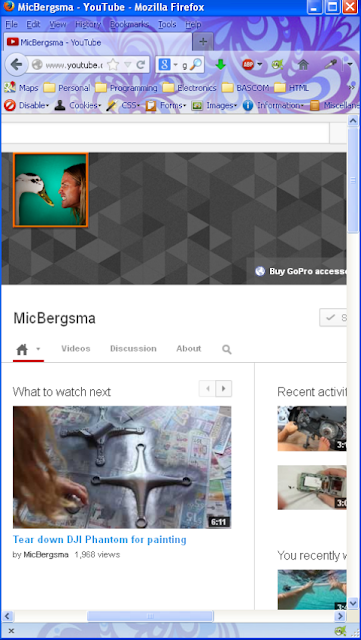Click the horizontal scrollbar thumb
This screenshot has width=361, height=640.
point(150,616)
